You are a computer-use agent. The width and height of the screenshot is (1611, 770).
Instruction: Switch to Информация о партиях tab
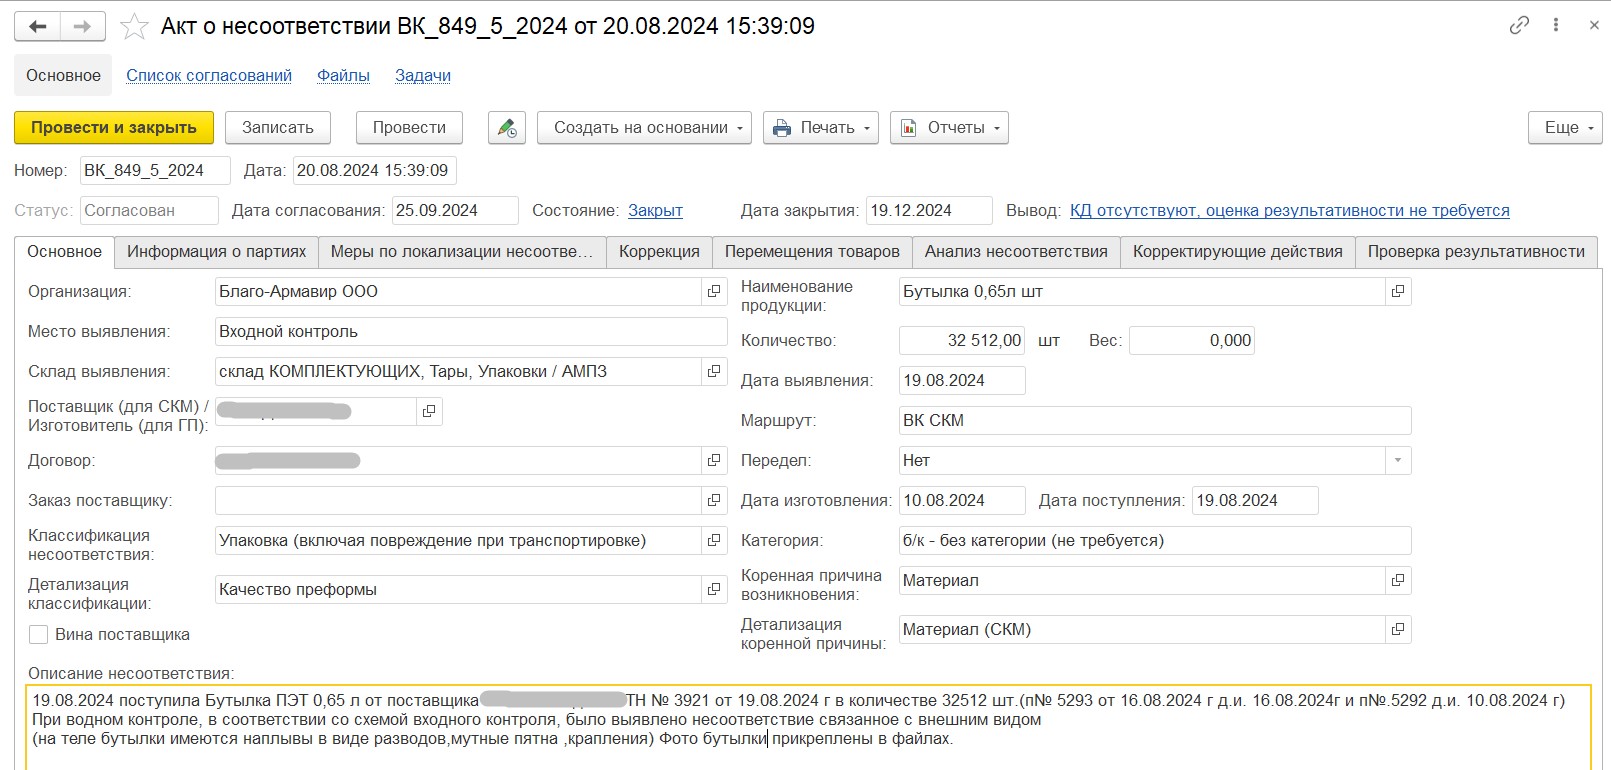point(216,252)
